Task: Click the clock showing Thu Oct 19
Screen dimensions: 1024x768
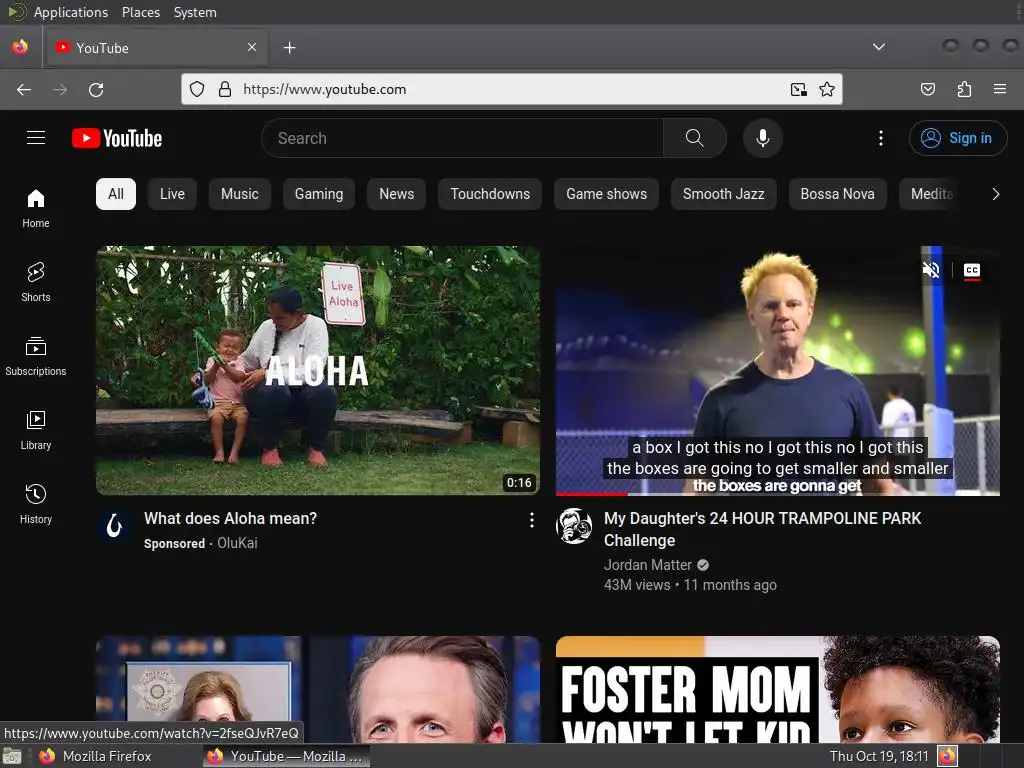Action: pos(878,756)
